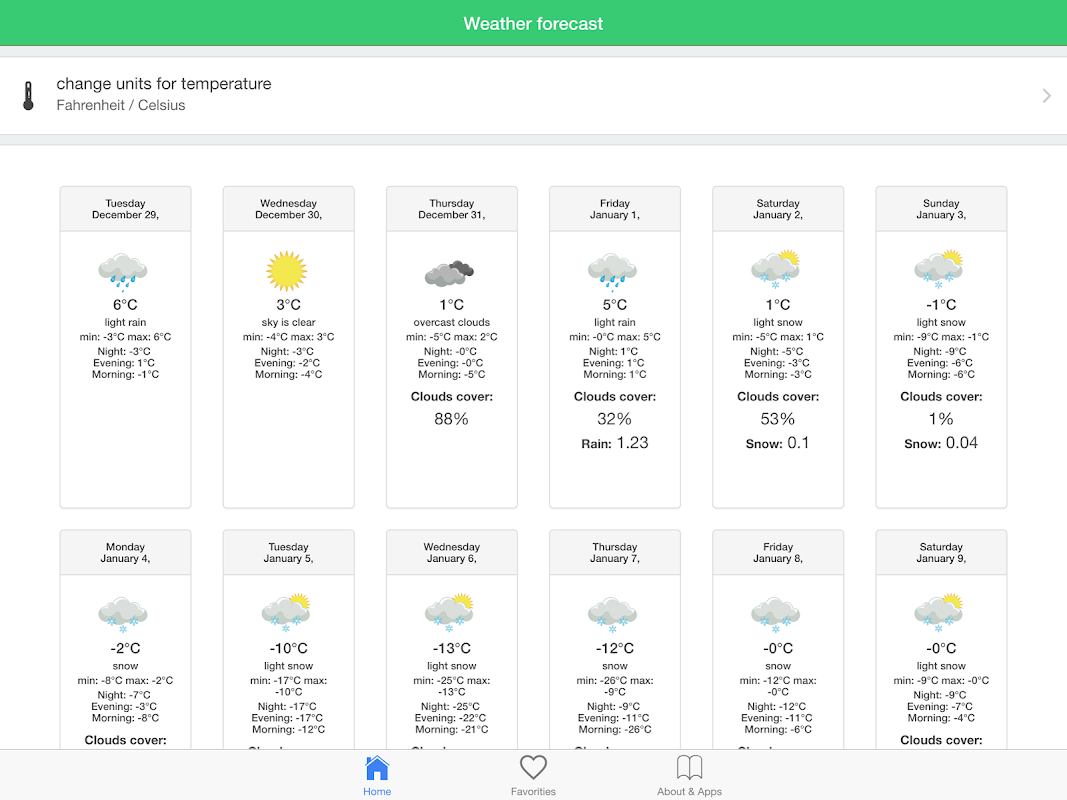Click the snow icon for Thursday January 7
This screenshot has width=1067, height=800.
[612, 614]
